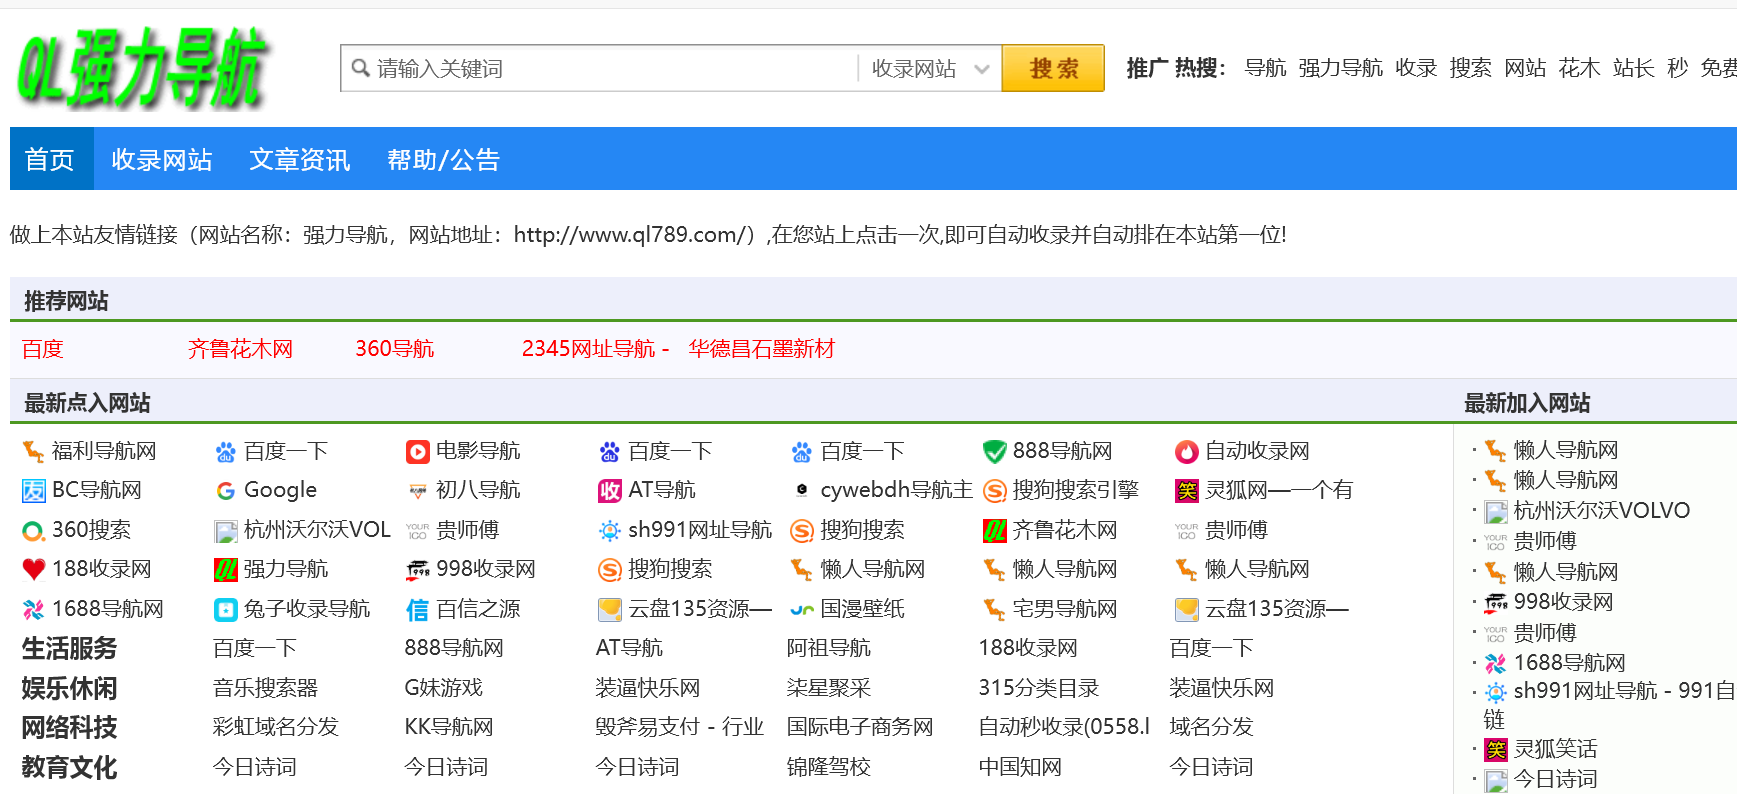The width and height of the screenshot is (1737, 794).
Task: Click hot search keyword 站长
Action: 1633,68
